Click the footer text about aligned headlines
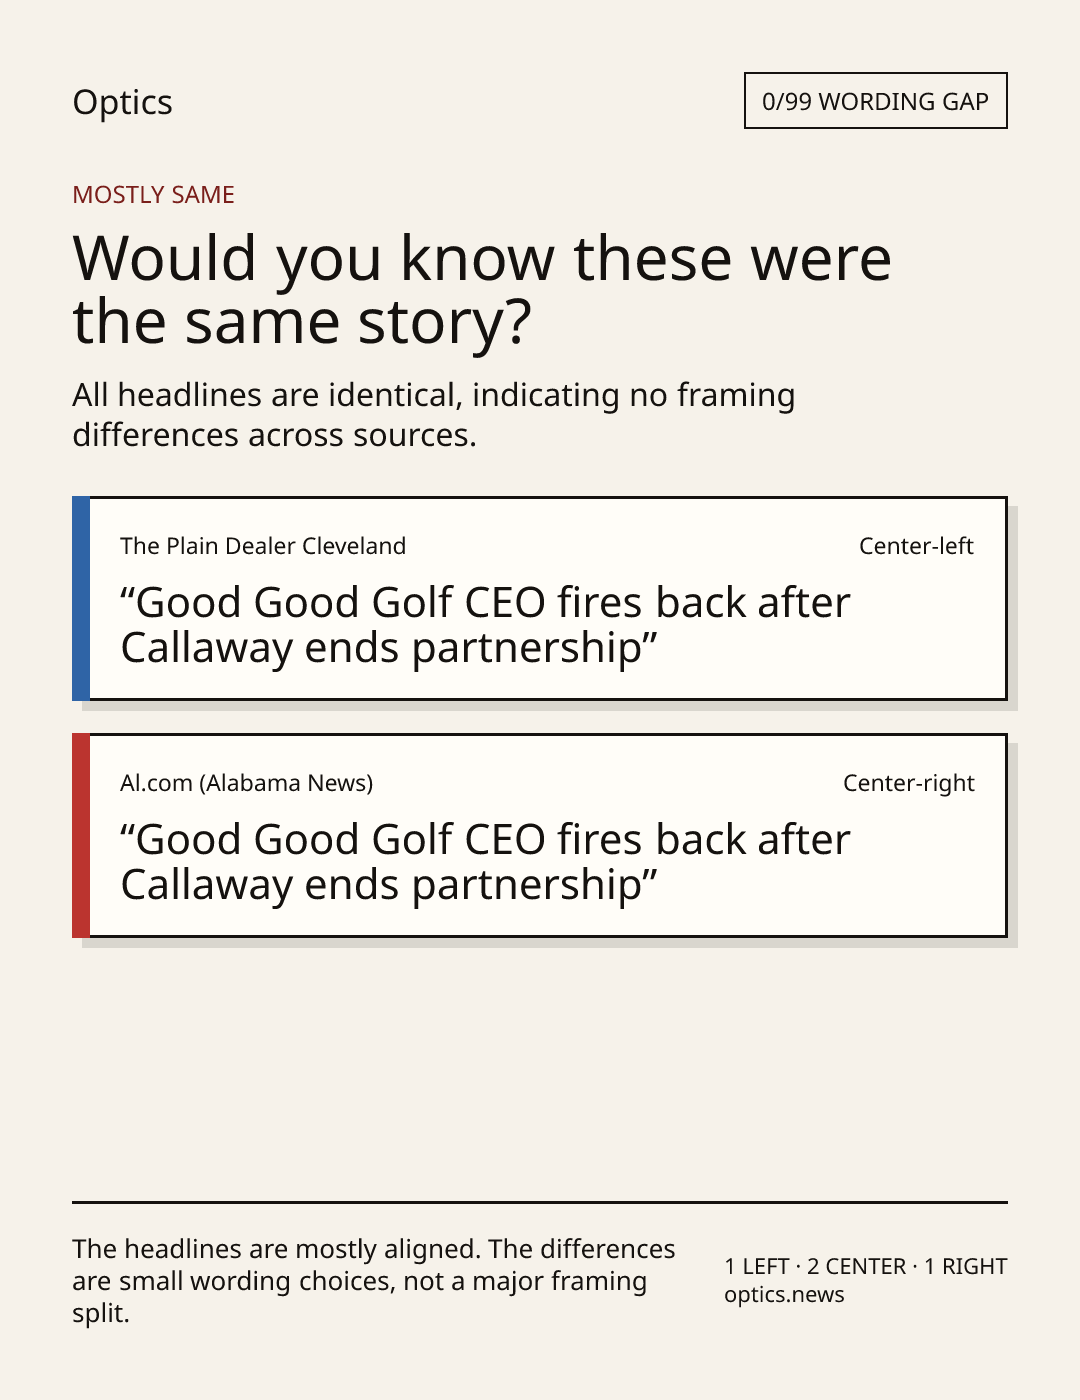1080x1400 pixels. 373,1281
